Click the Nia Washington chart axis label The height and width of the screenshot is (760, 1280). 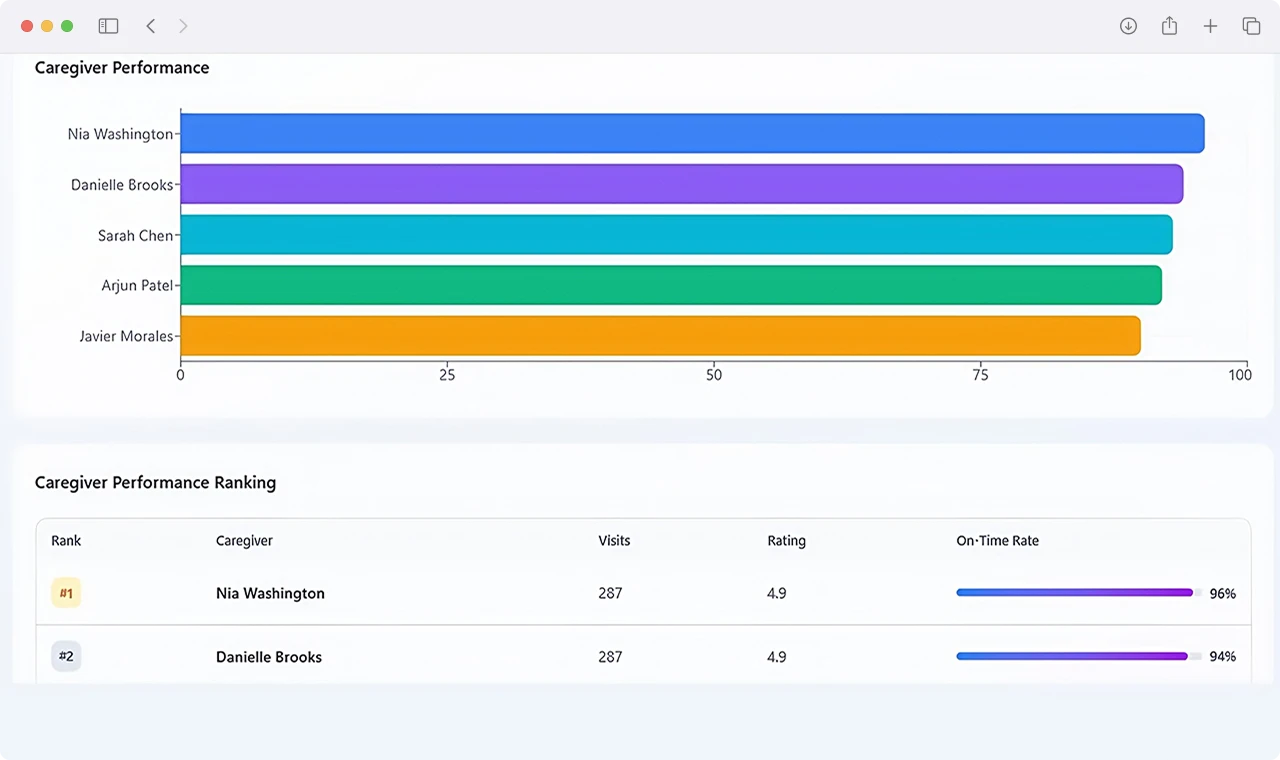click(120, 134)
